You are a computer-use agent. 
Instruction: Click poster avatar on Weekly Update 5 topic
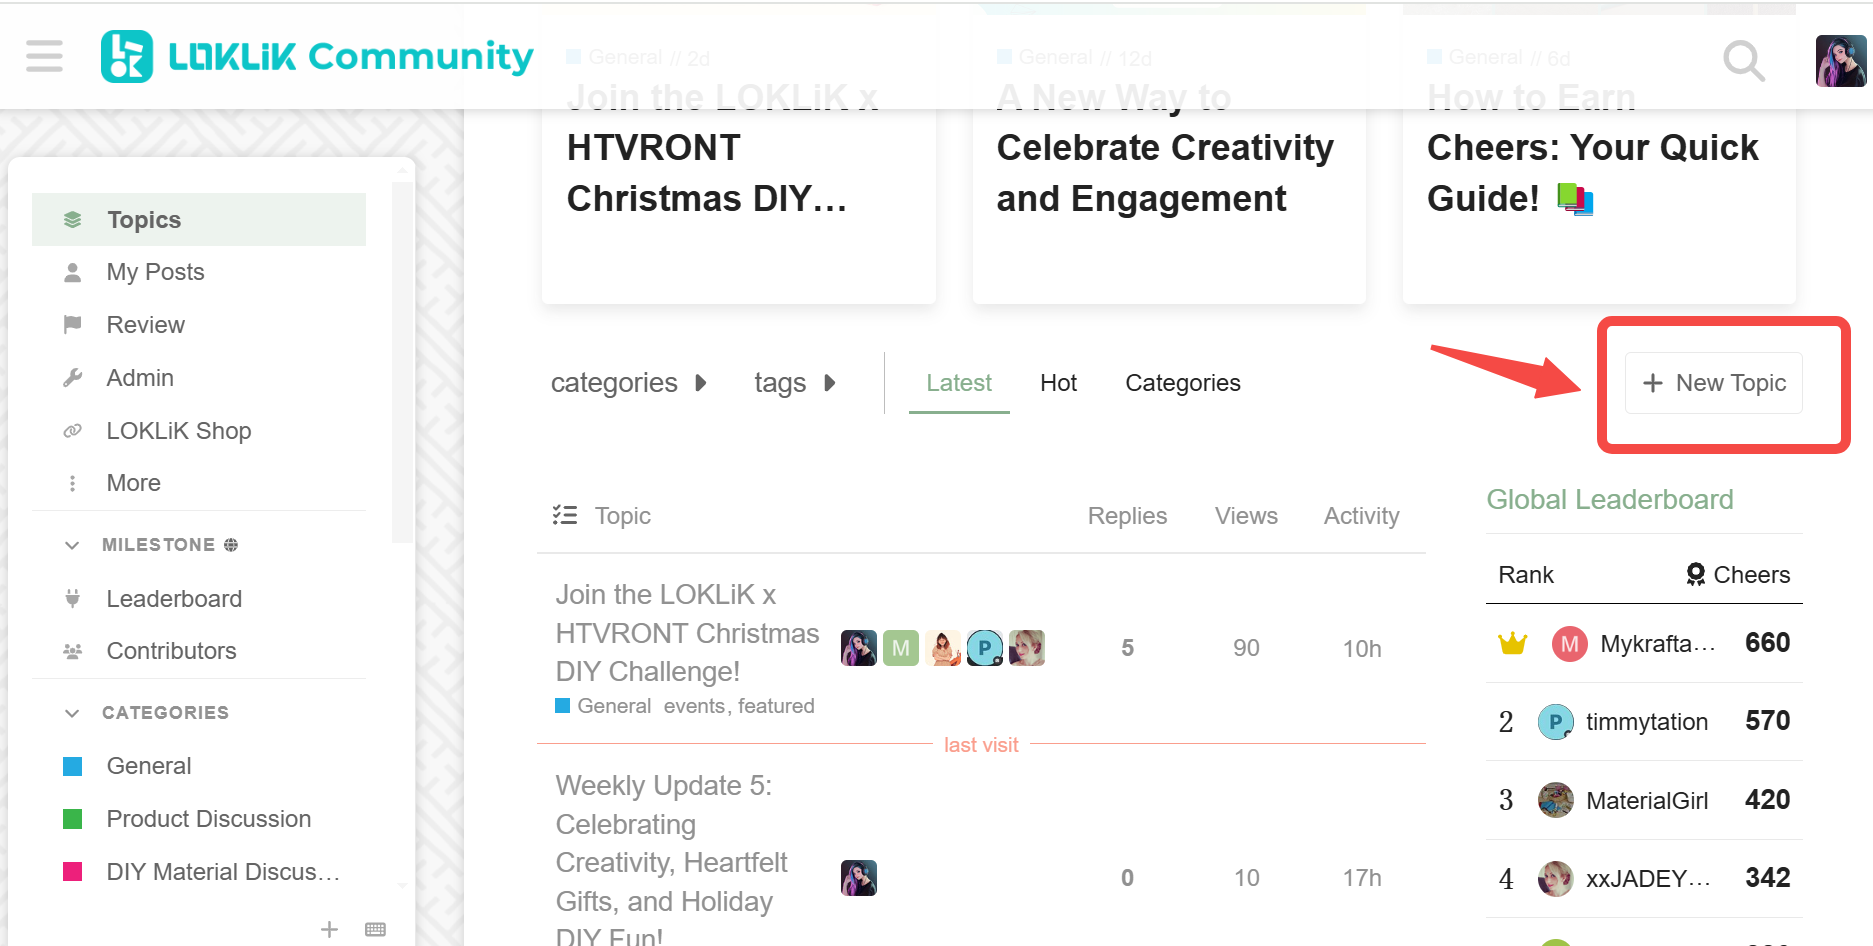point(859,878)
